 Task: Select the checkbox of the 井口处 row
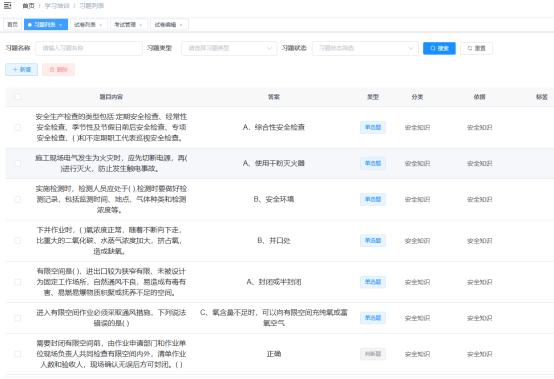(18, 241)
